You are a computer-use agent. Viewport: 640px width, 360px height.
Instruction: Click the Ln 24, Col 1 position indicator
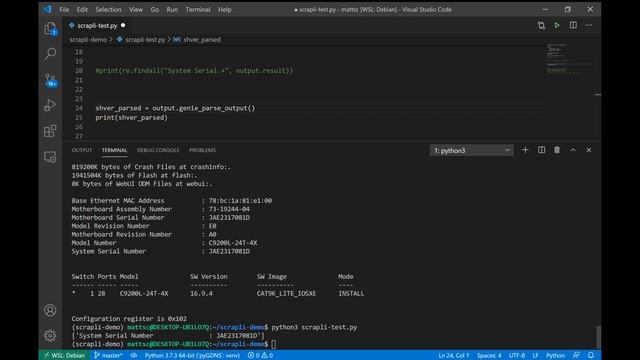tap(453, 355)
